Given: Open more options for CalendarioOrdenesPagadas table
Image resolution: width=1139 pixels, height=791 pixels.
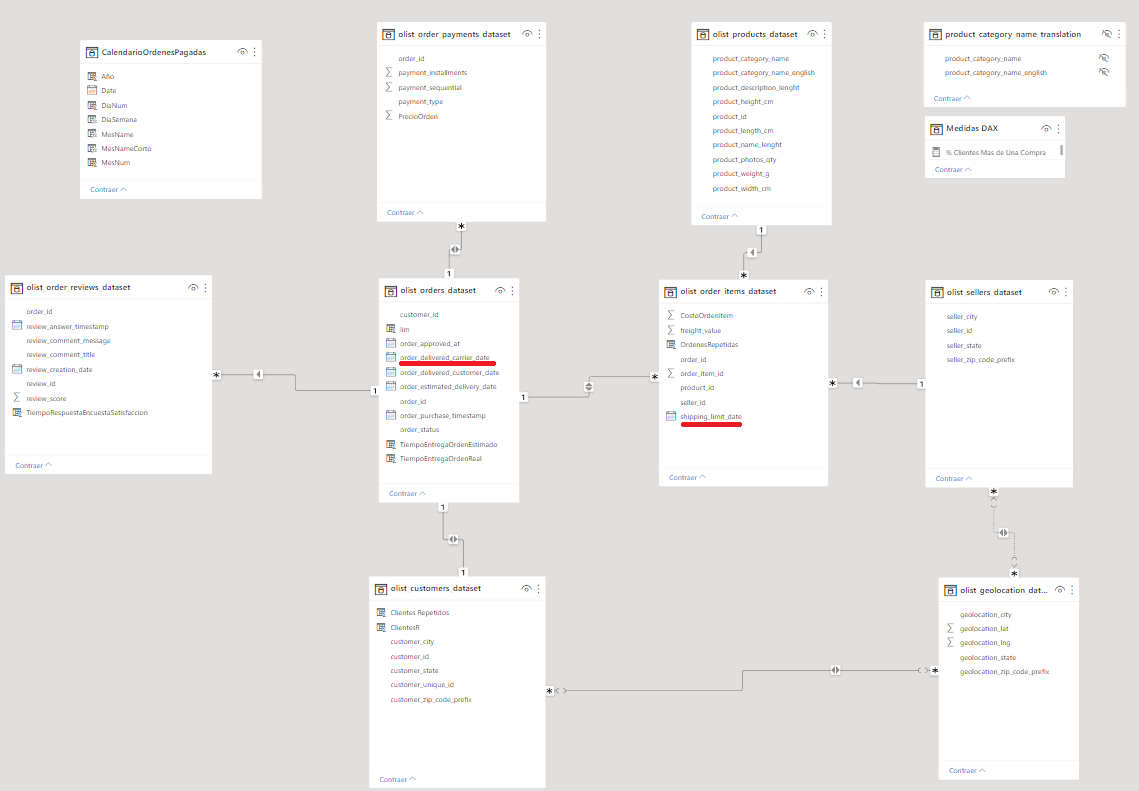Looking at the screenshot, I should click(x=254, y=52).
